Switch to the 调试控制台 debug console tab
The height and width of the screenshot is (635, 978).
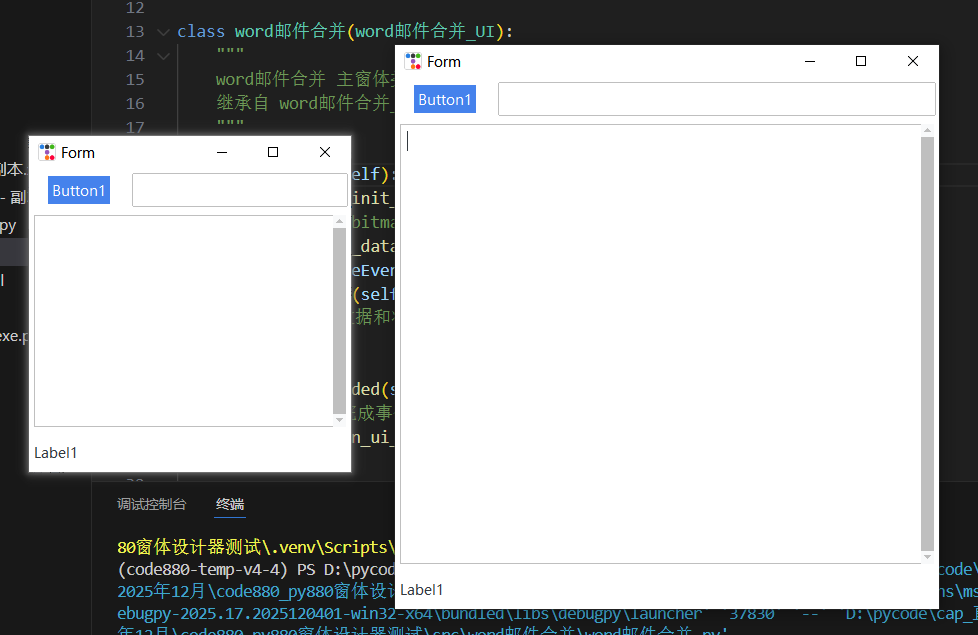coord(151,504)
